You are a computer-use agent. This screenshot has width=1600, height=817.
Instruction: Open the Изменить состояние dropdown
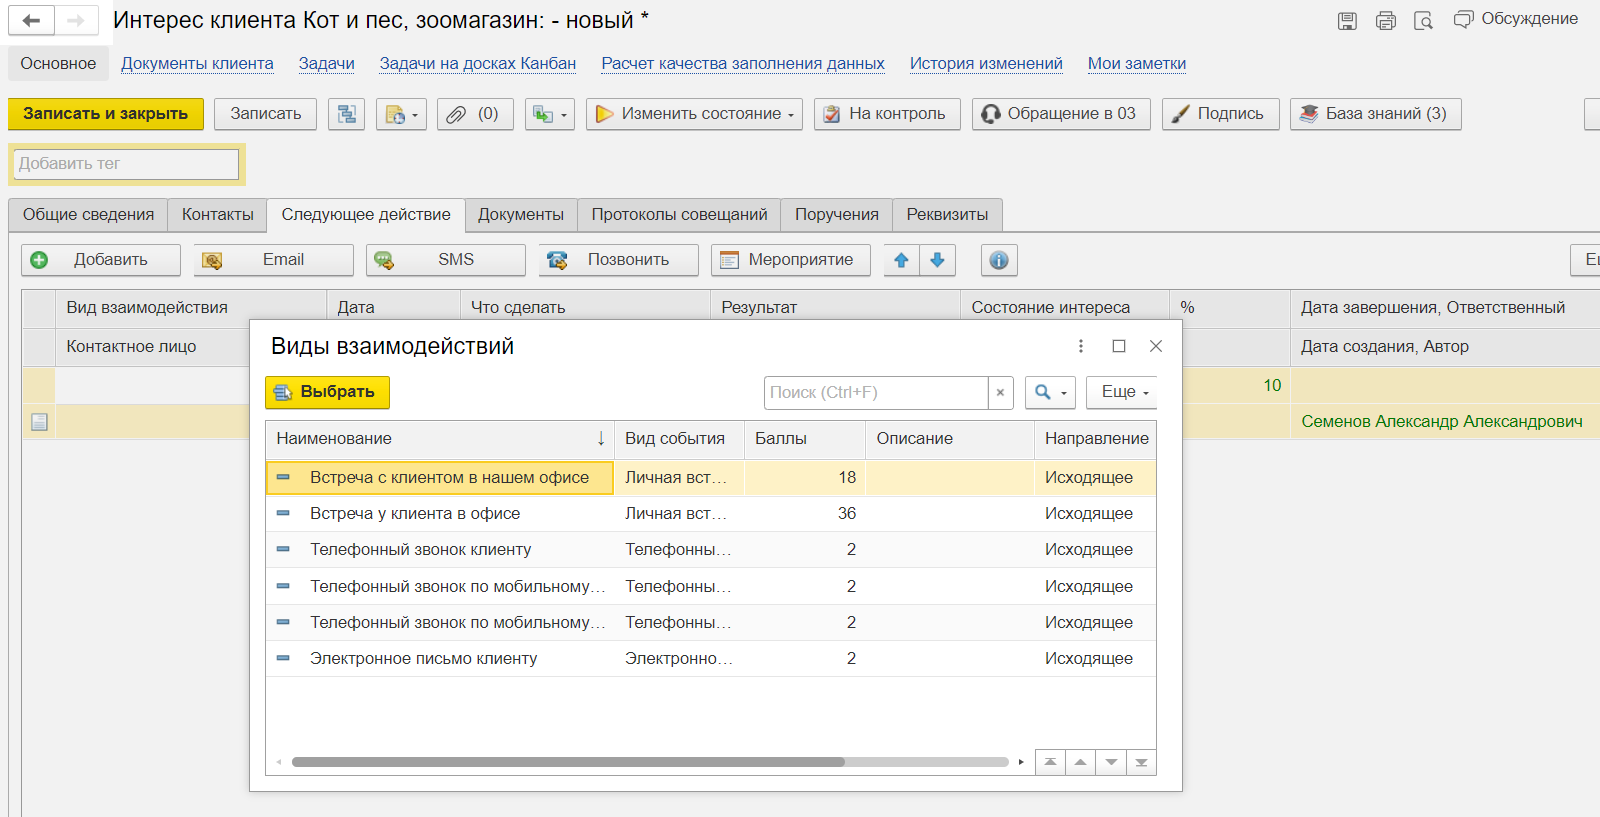coord(694,114)
